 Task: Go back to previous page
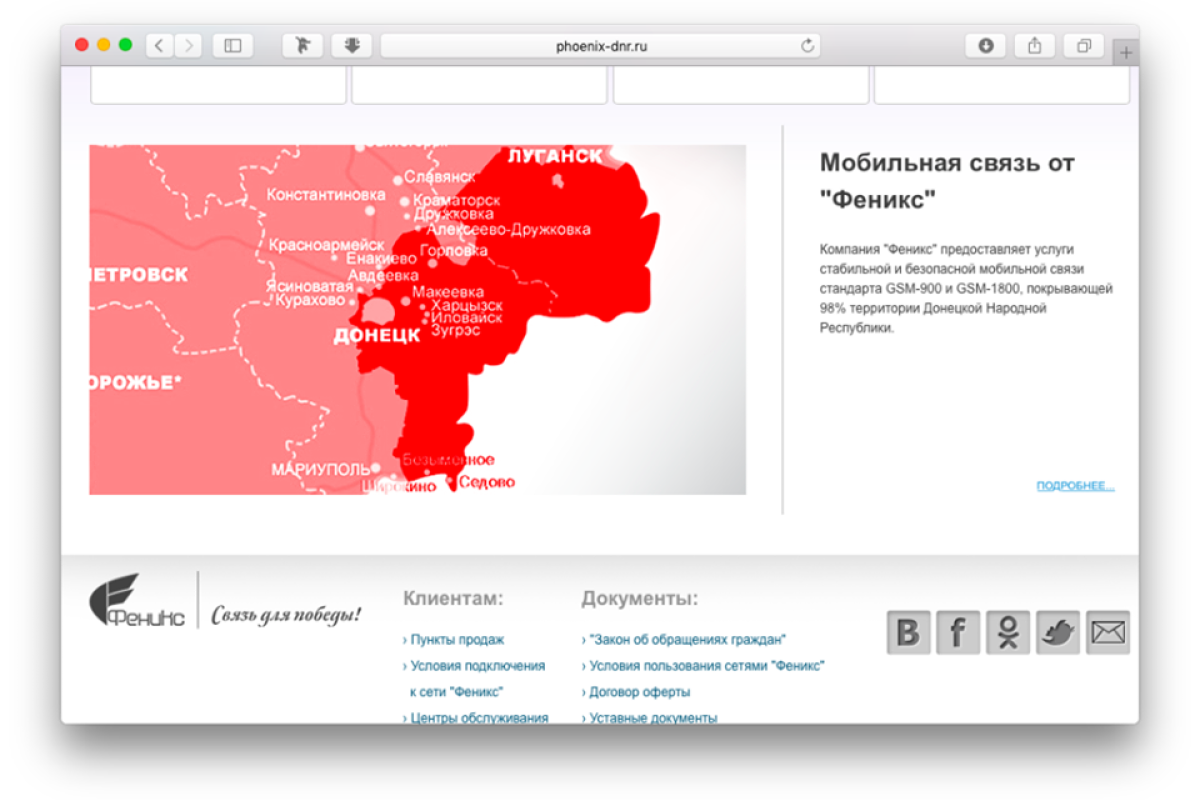[x=160, y=45]
